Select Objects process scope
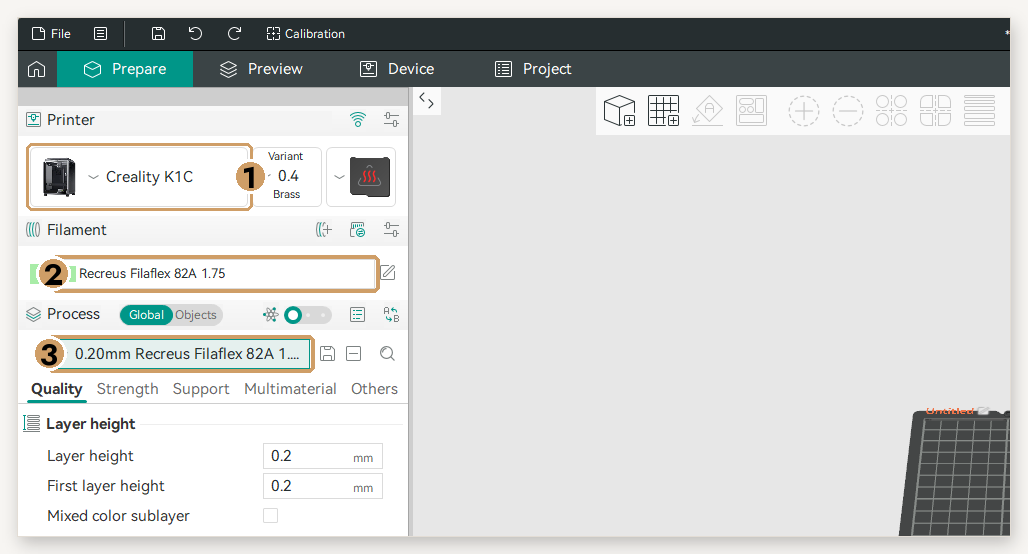The image size is (1028, 554). pos(196,315)
